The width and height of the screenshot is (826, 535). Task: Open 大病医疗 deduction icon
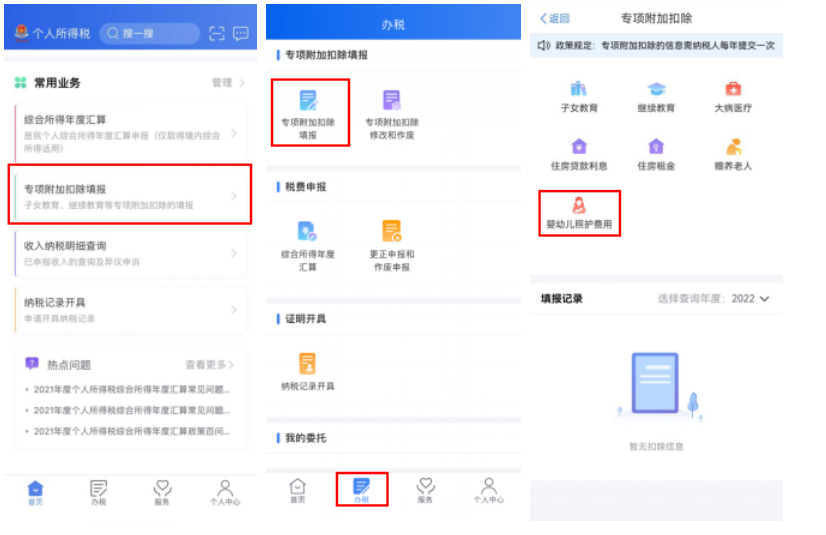click(x=733, y=95)
